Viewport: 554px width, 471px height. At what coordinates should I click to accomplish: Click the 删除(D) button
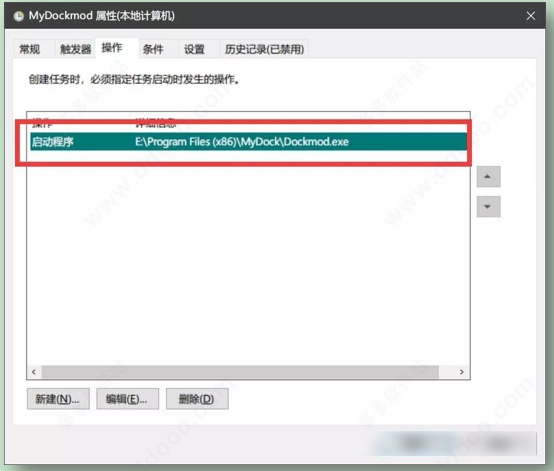(197, 399)
